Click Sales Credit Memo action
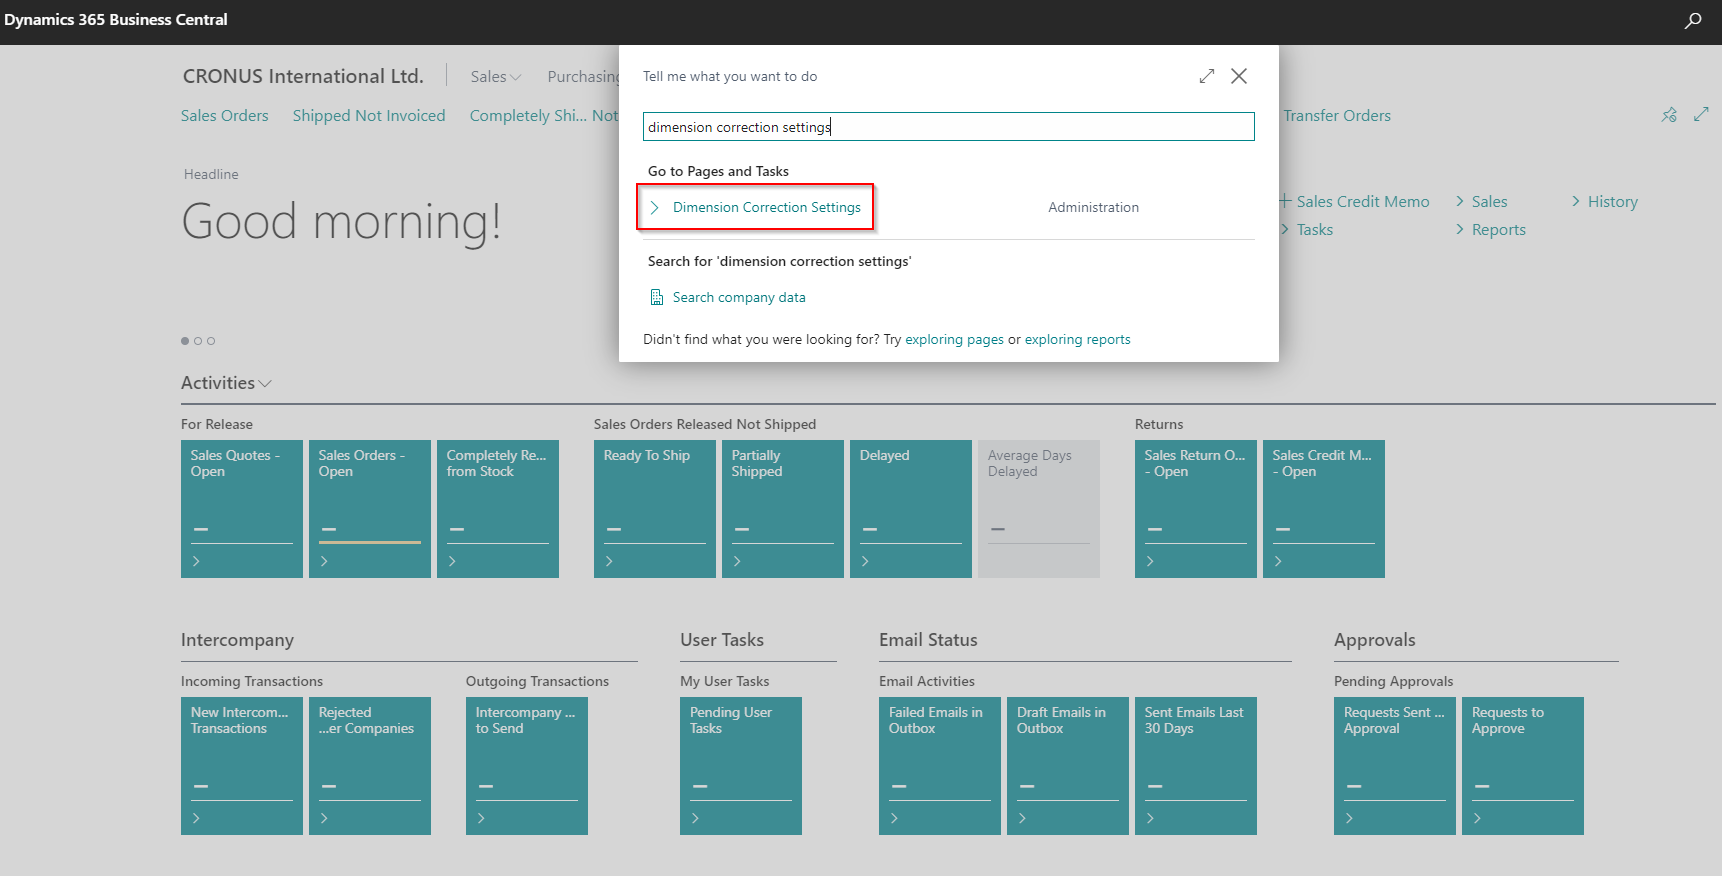 (1363, 201)
